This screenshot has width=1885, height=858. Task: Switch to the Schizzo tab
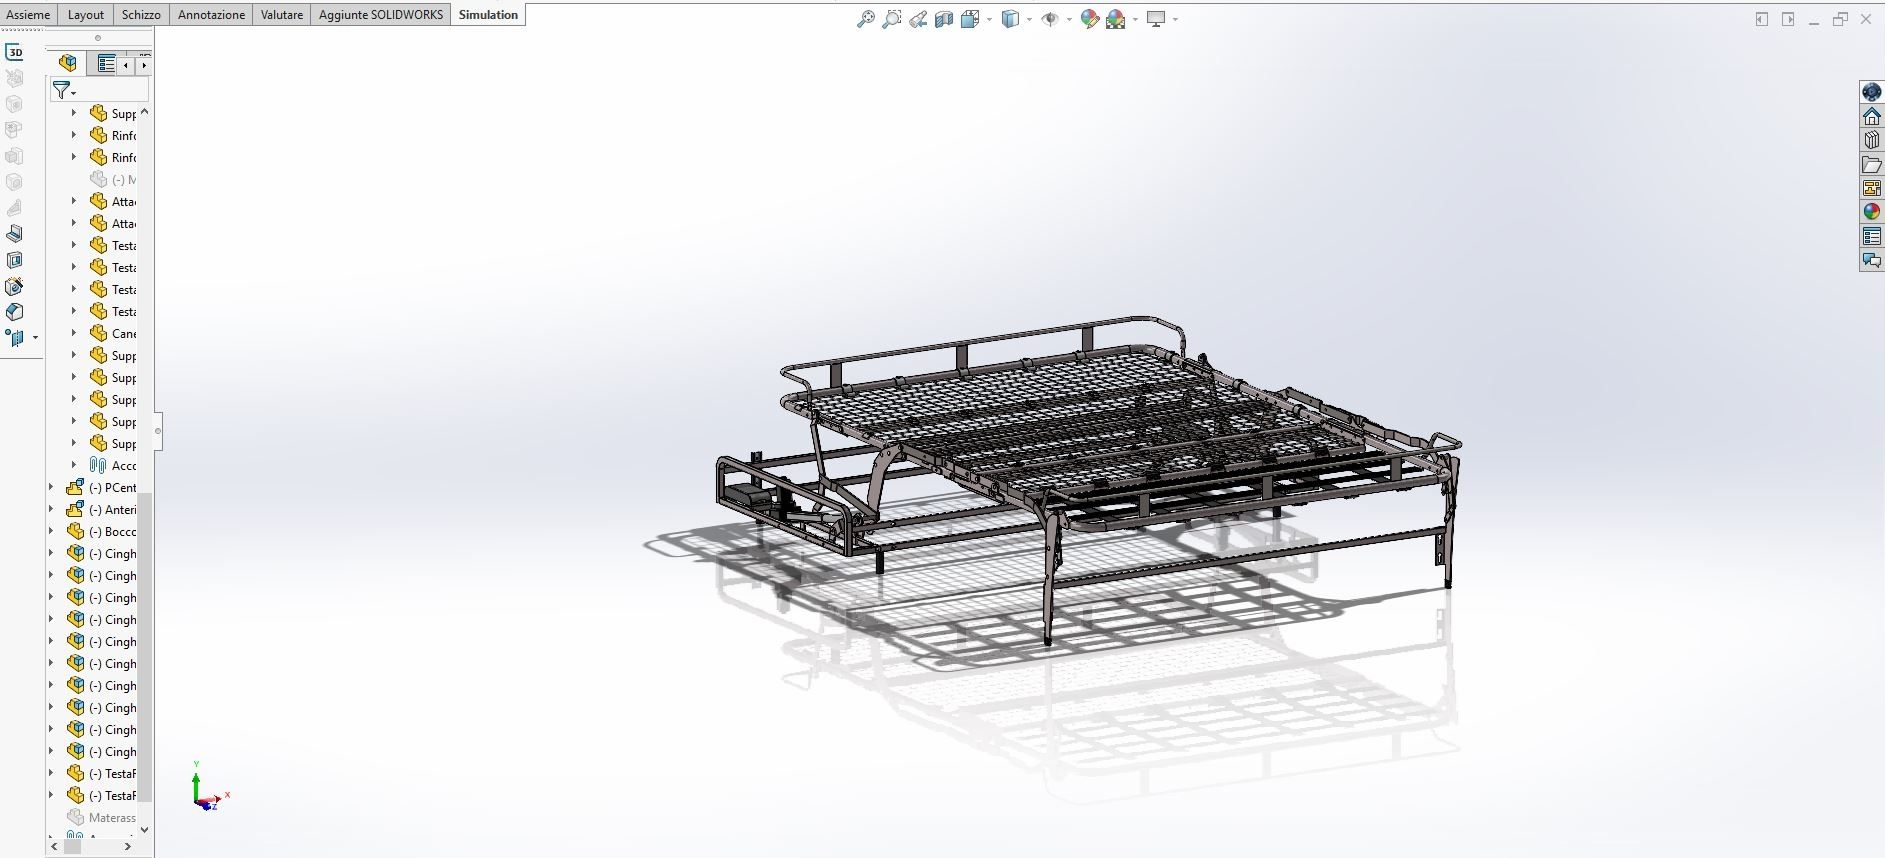(141, 15)
